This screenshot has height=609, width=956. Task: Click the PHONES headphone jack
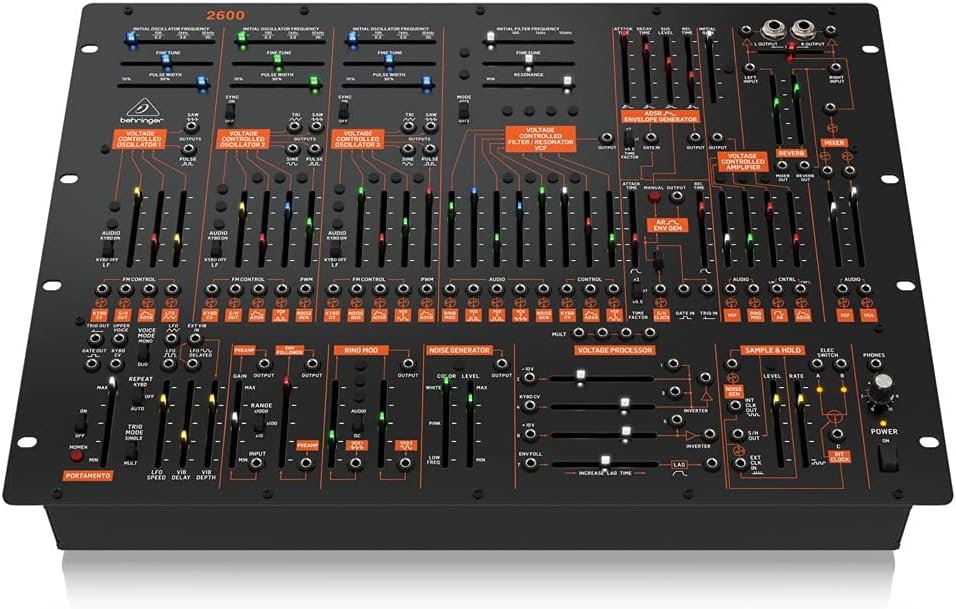point(874,365)
